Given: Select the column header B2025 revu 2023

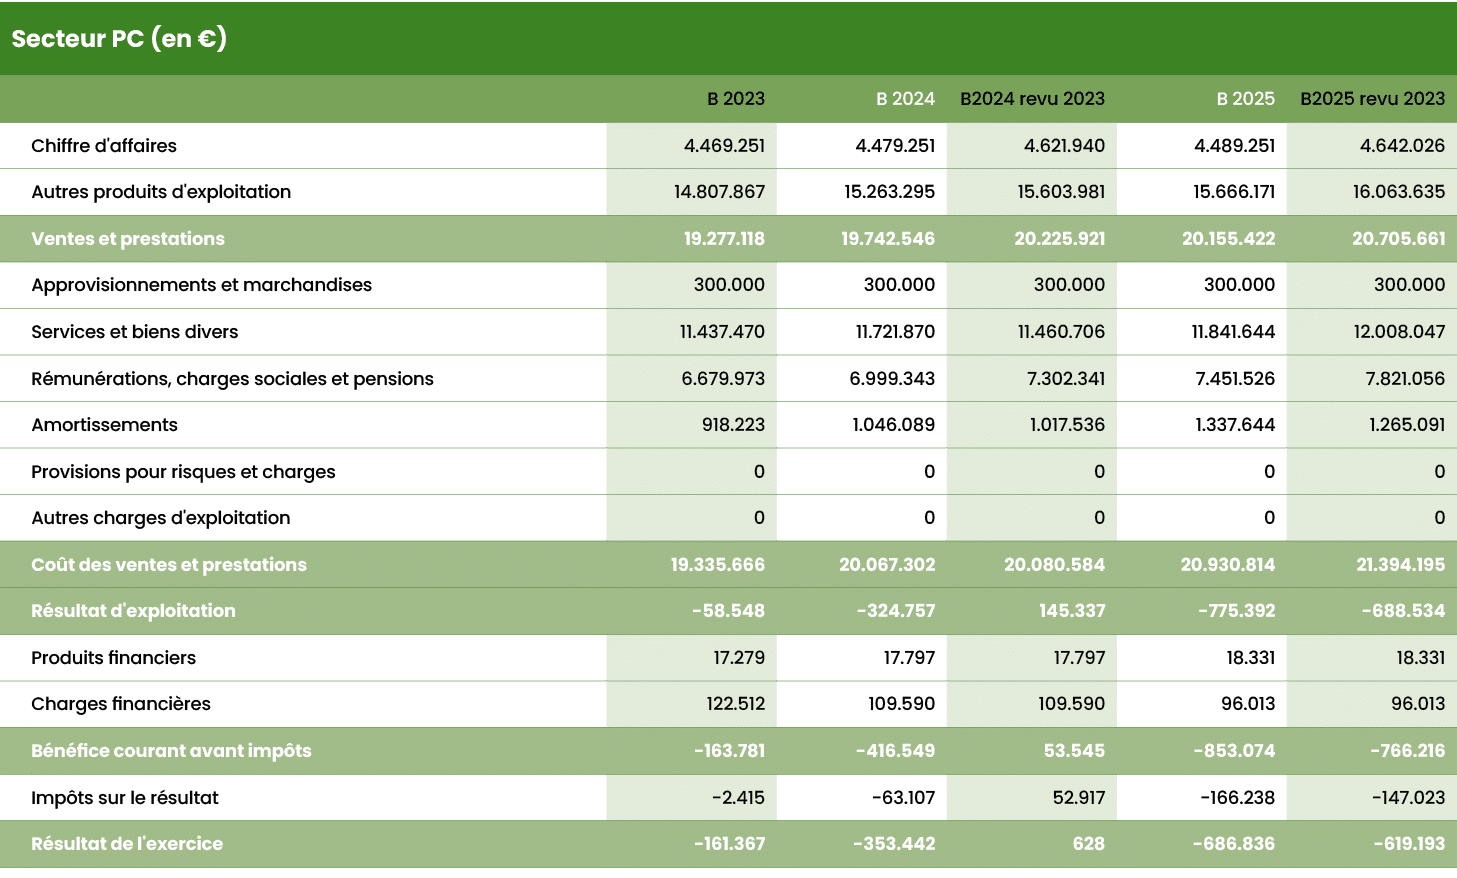Looking at the screenshot, I should point(1371,99).
